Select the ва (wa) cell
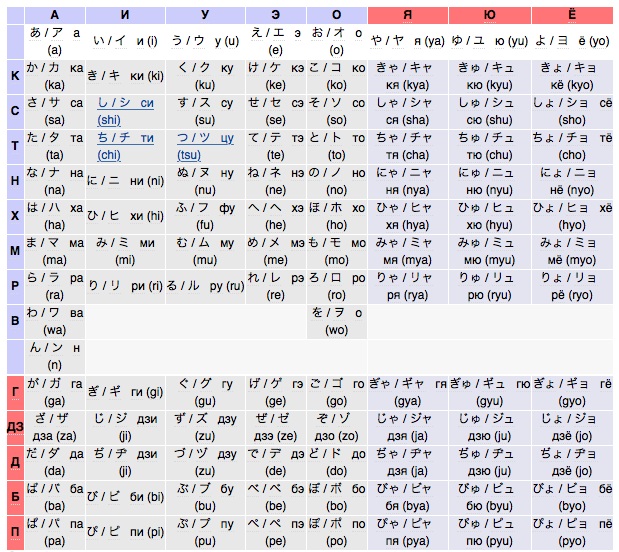The image size is (619, 552). [55, 321]
